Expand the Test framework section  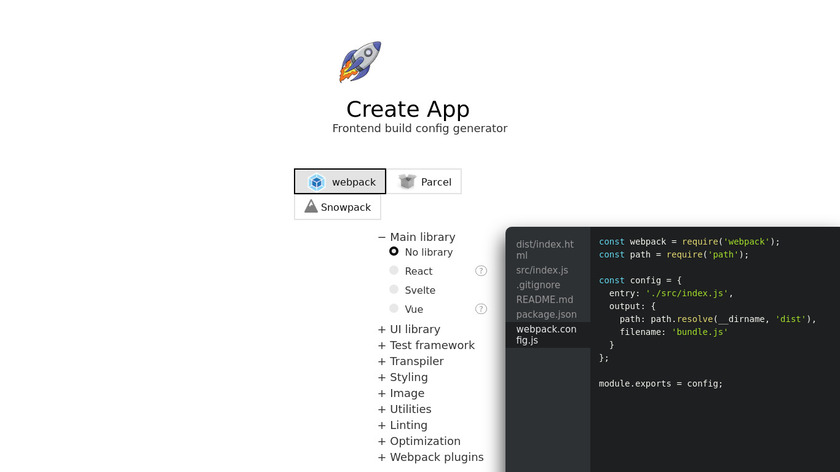426,345
